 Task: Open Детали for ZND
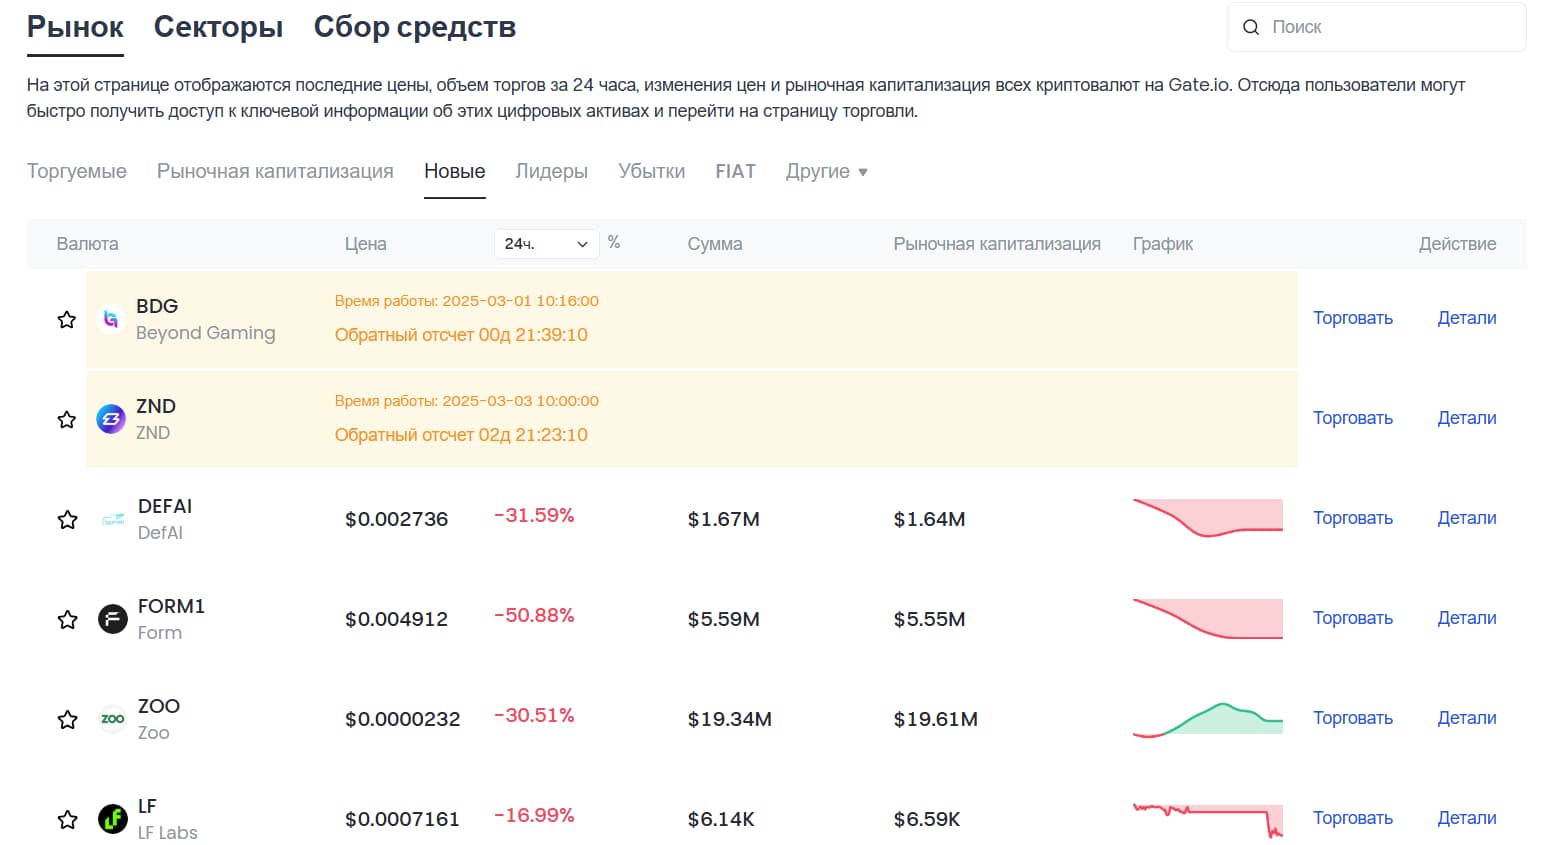1467,418
